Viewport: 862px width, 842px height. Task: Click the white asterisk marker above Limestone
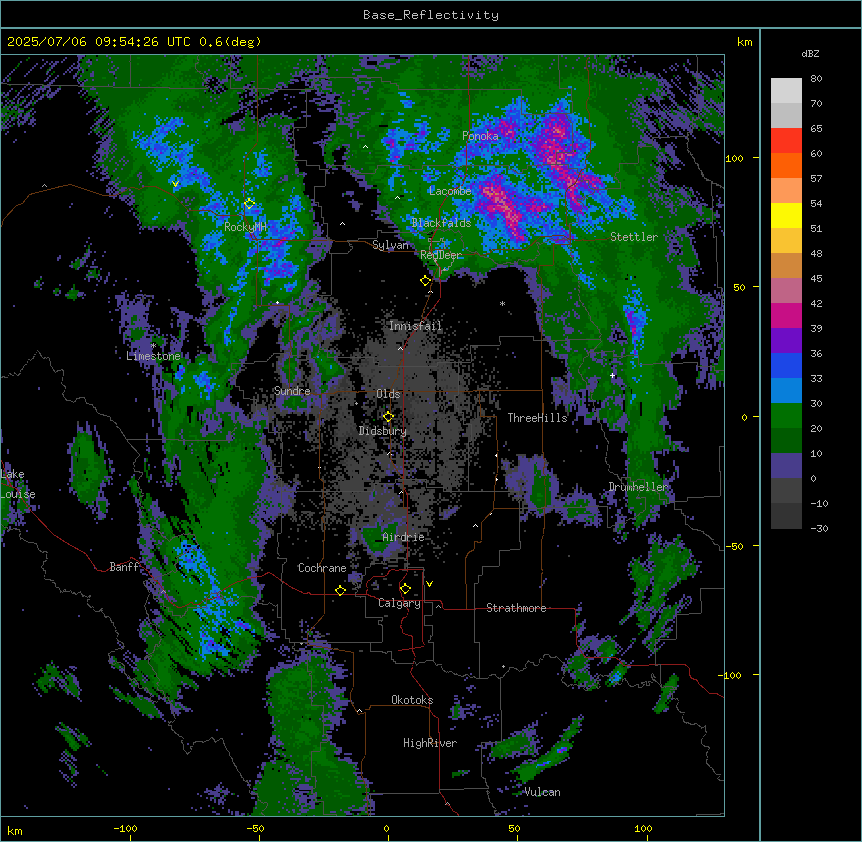click(153, 346)
